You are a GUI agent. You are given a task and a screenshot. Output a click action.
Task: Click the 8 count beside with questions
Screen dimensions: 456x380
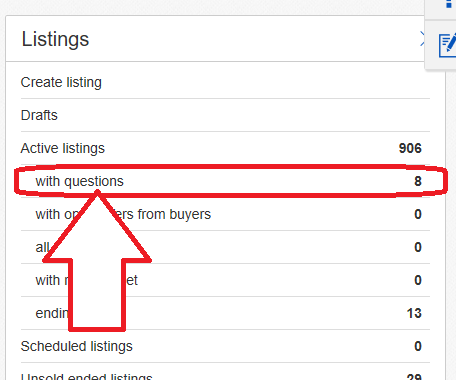[418, 181]
